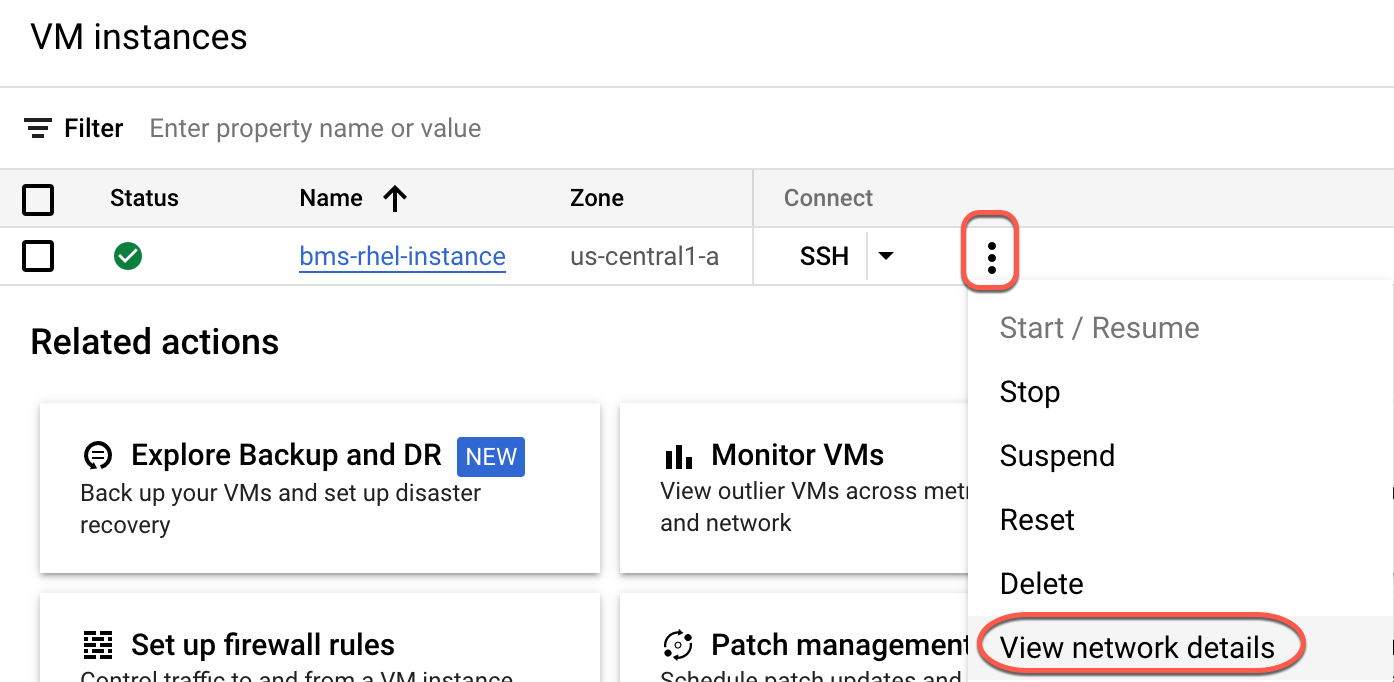
Task: Launch SSH for bms-rhel-instance
Action: [823, 256]
